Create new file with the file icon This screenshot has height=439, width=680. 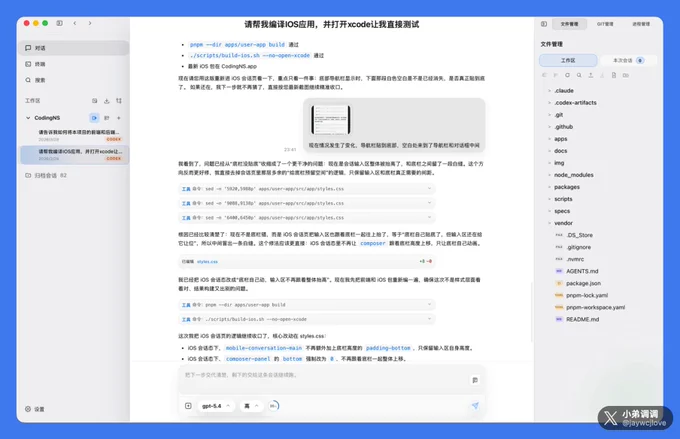pos(614,75)
